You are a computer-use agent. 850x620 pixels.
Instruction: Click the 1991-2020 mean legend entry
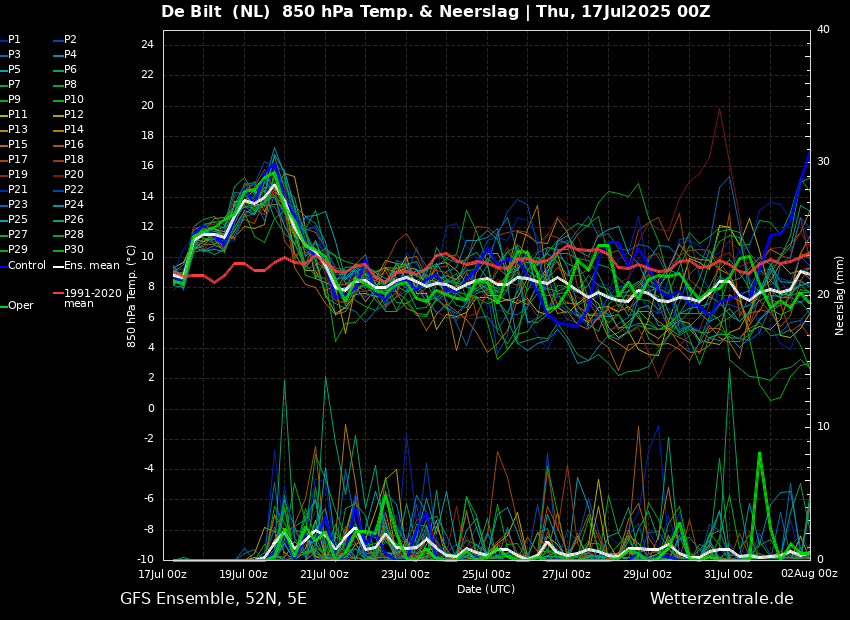(87, 298)
